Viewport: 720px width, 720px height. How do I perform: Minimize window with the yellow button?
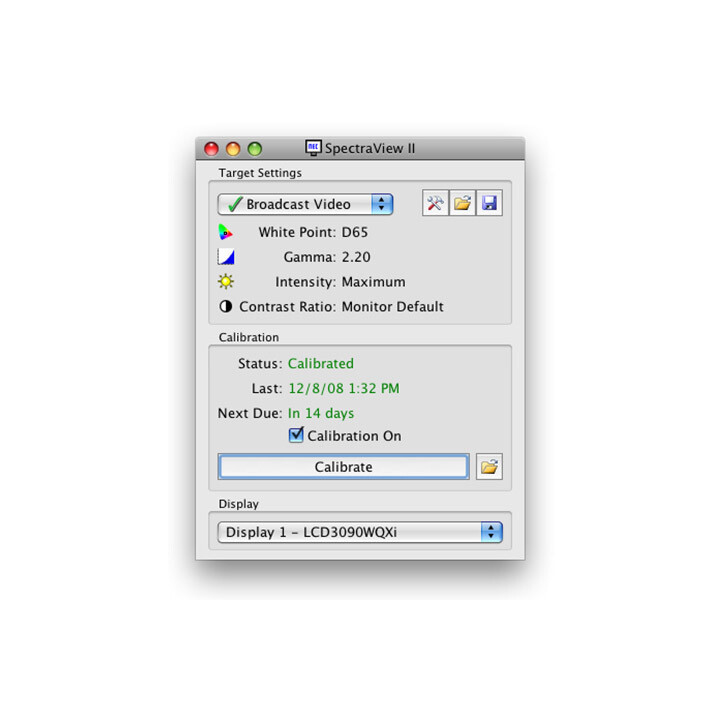(233, 149)
